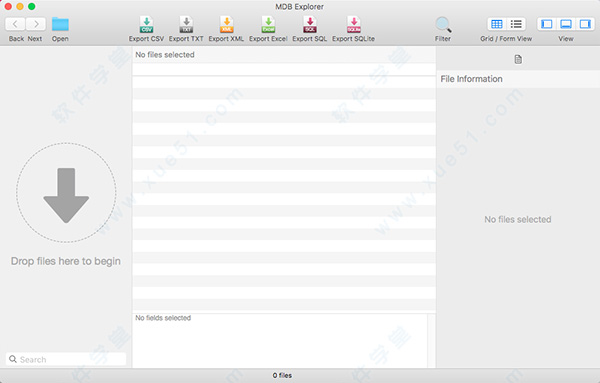Click the search magnifier icon
600x383 pixels.
[x=13, y=359]
